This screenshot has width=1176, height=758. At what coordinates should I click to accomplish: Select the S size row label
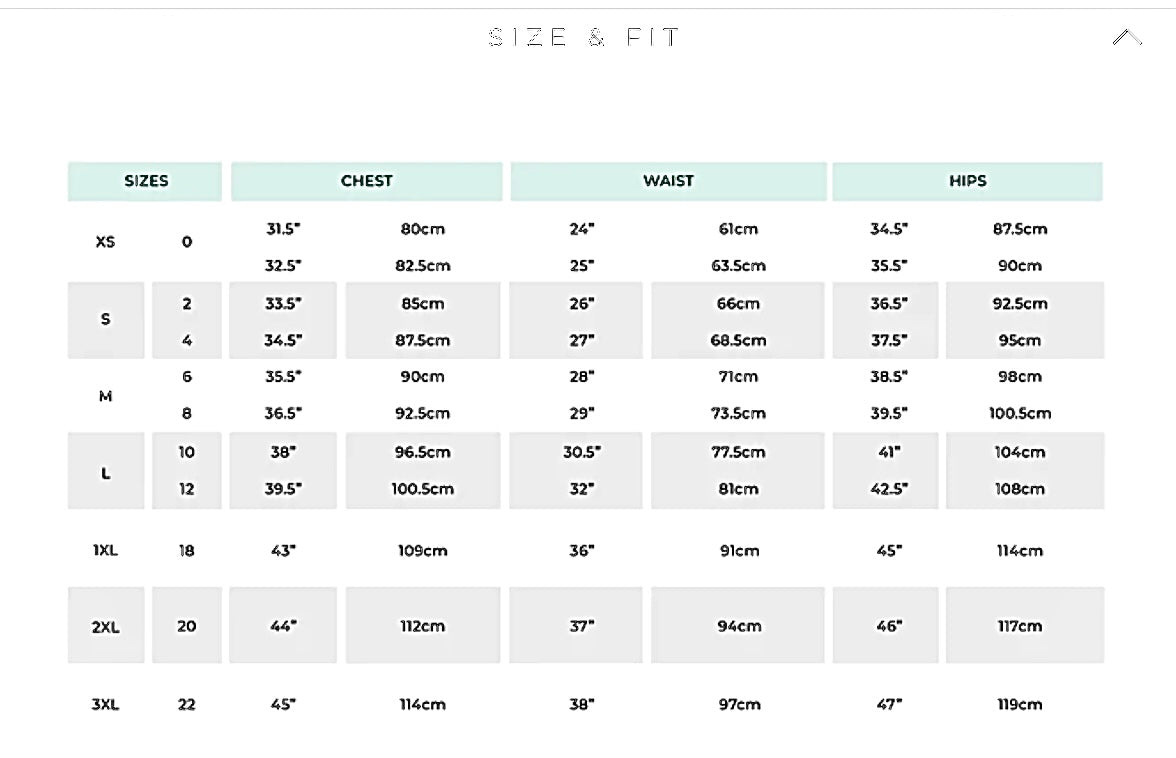(106, 320)
